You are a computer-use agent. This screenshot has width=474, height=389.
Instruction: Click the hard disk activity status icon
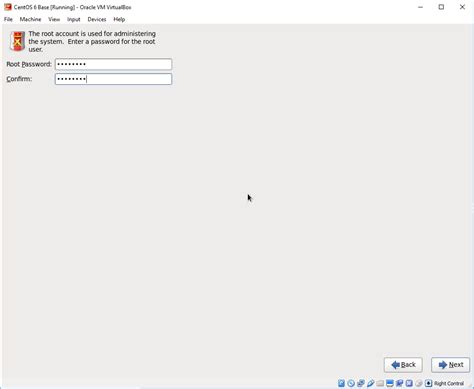click(341, 383)
